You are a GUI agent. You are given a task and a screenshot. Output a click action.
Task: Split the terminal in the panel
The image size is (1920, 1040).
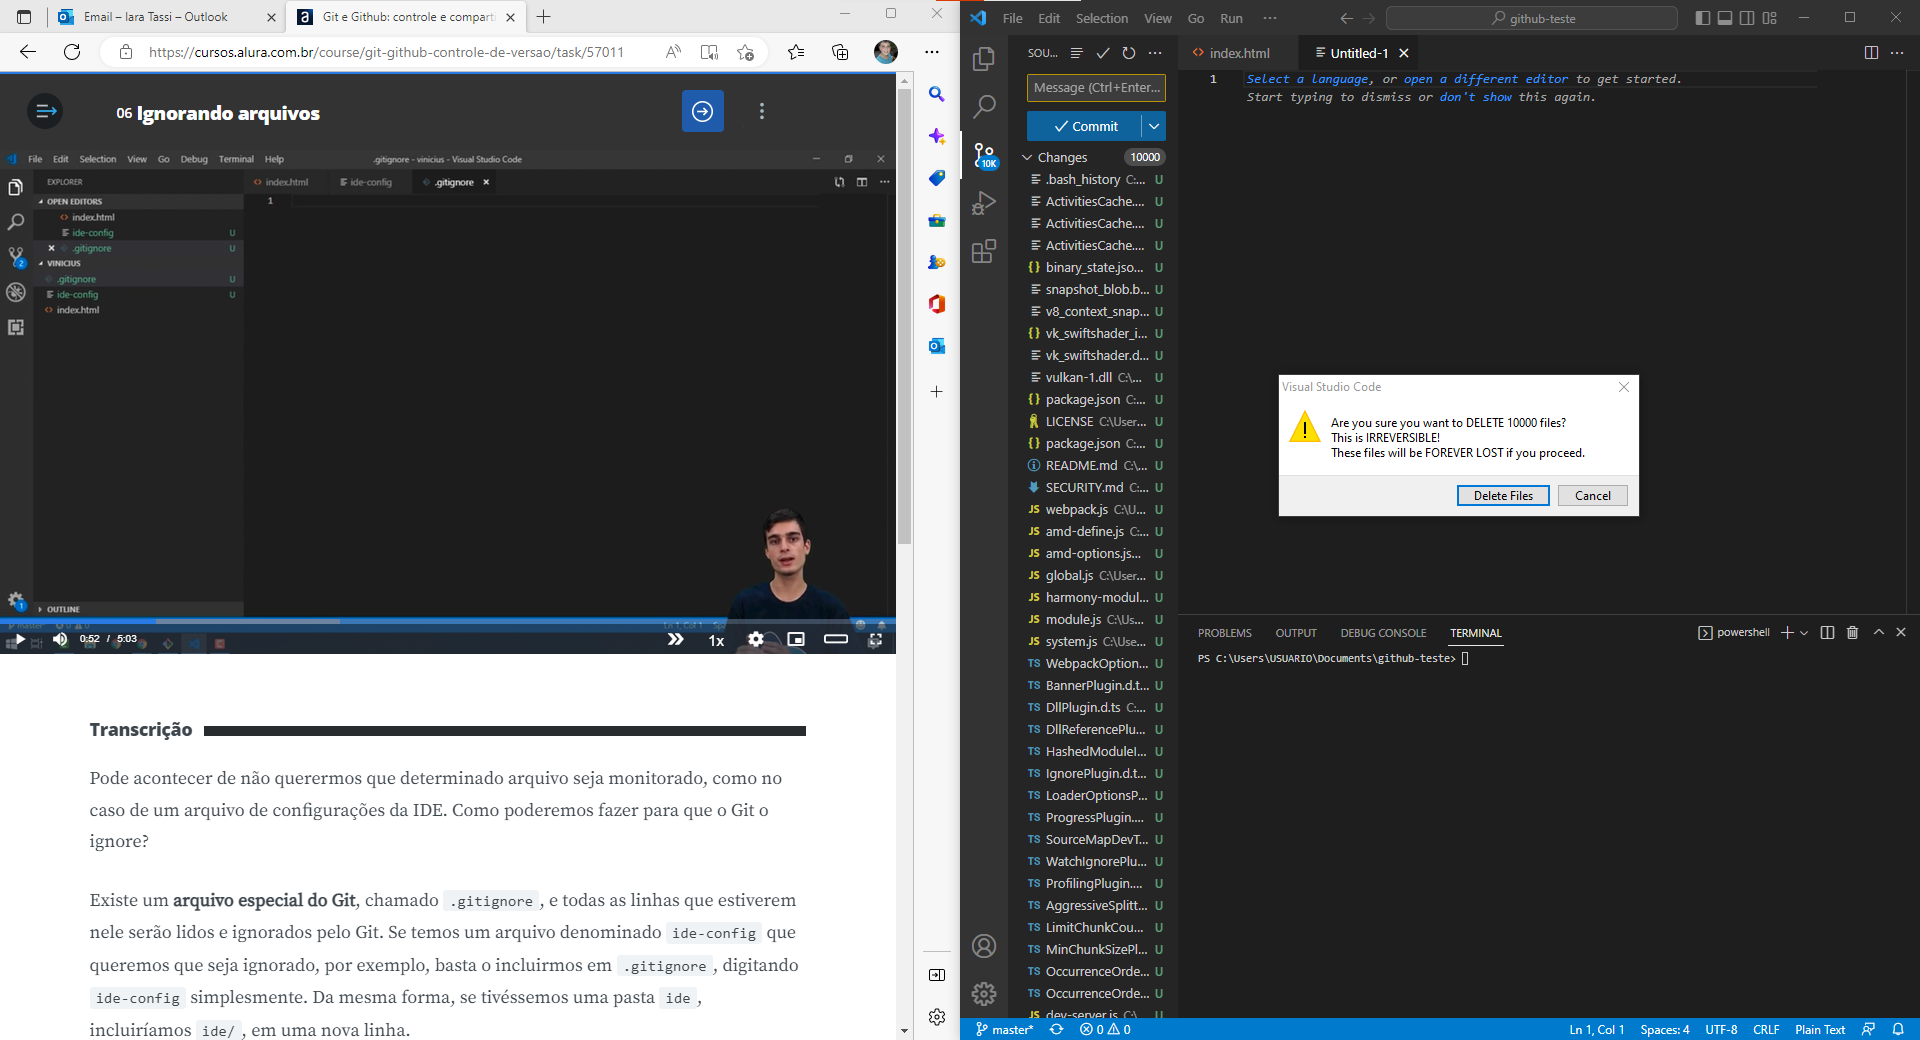[x=1827, y=632]
